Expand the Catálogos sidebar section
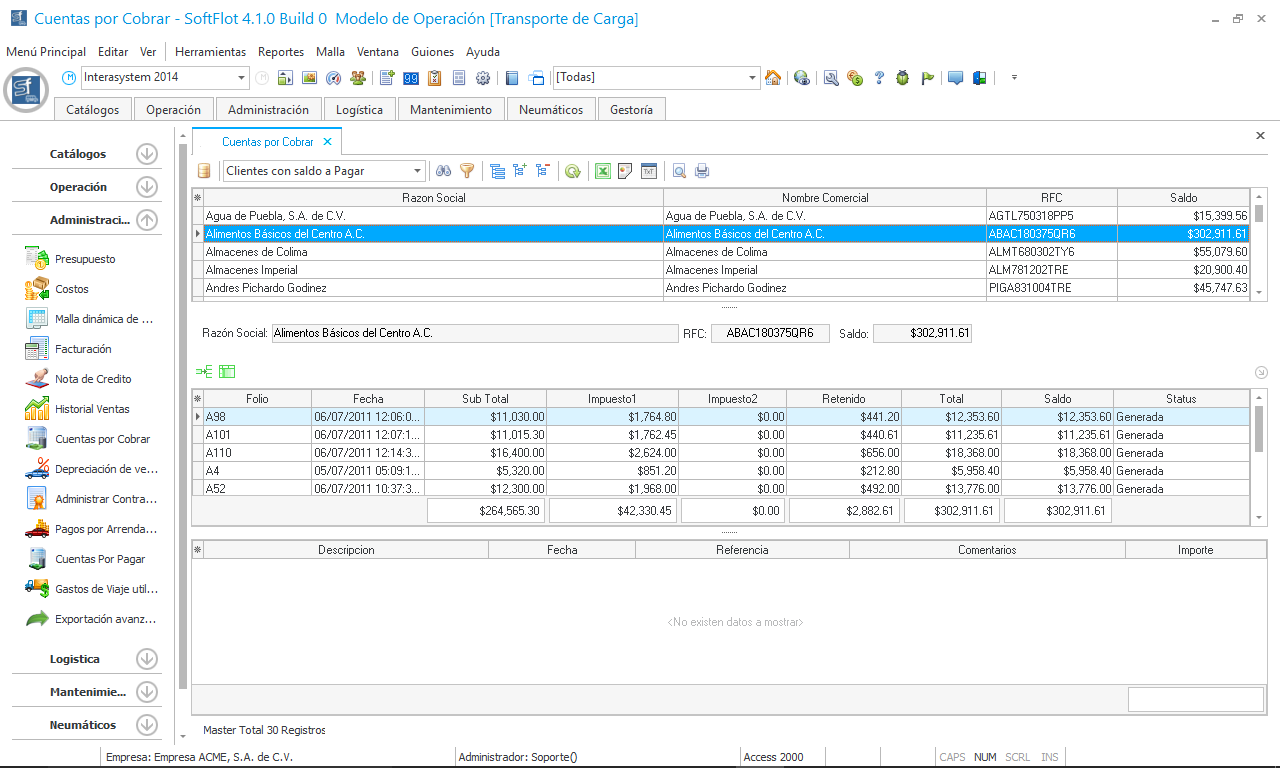 147,154
